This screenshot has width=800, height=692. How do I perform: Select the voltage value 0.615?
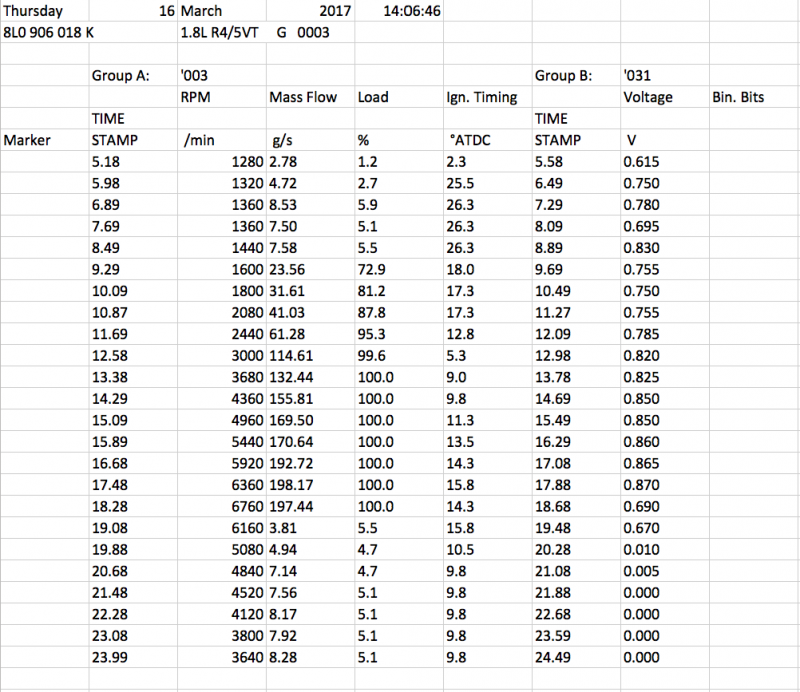point(642,160)
